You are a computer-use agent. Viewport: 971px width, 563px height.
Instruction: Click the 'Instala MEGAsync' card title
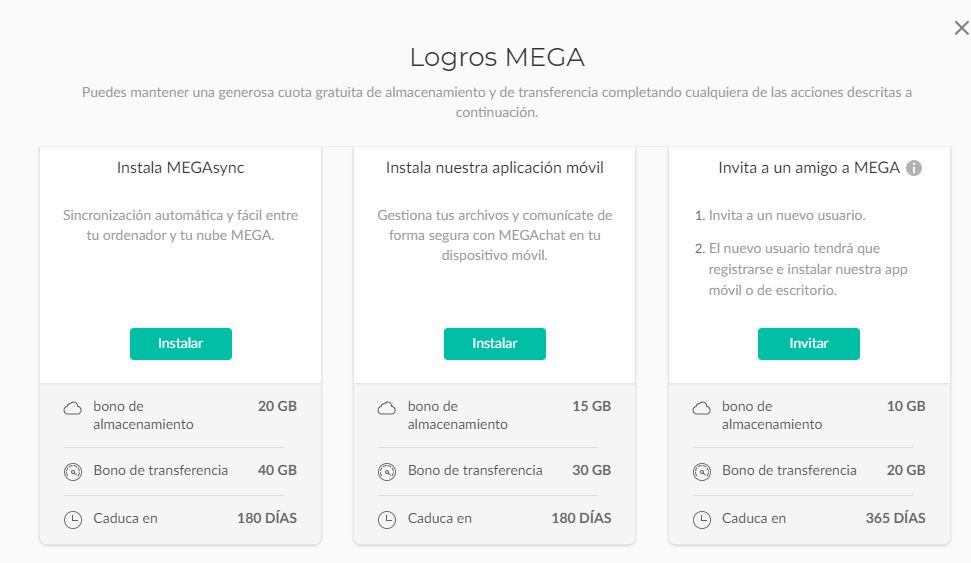[180, 168]
